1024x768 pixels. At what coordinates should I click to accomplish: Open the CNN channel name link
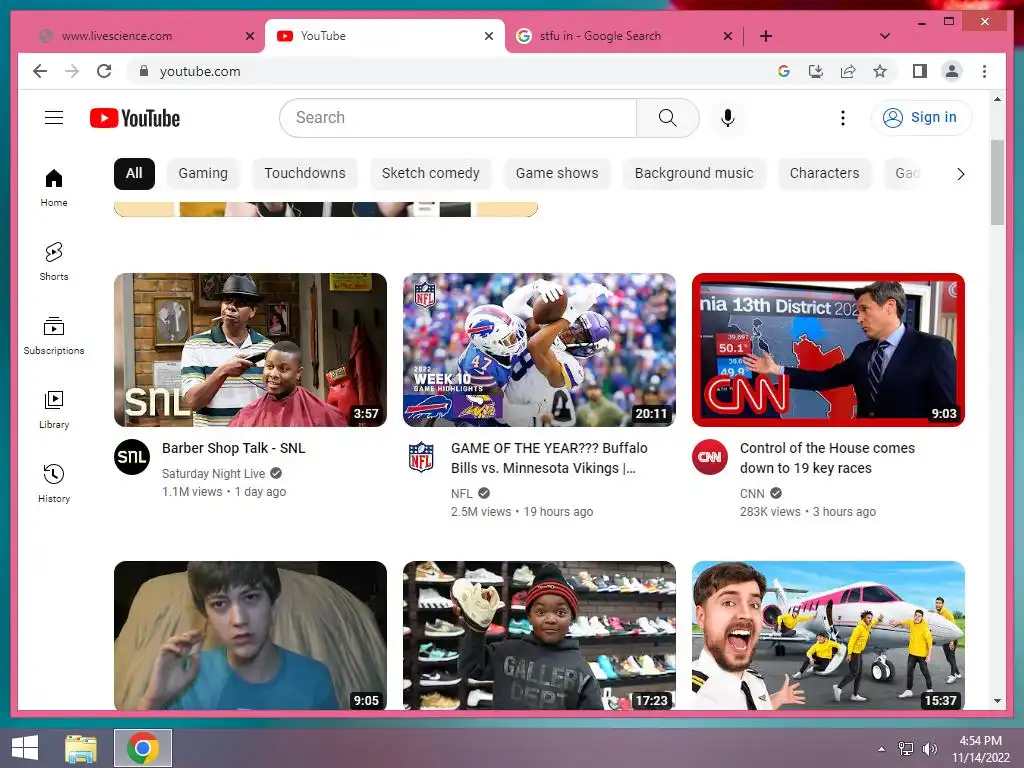(x=752, y=493)
